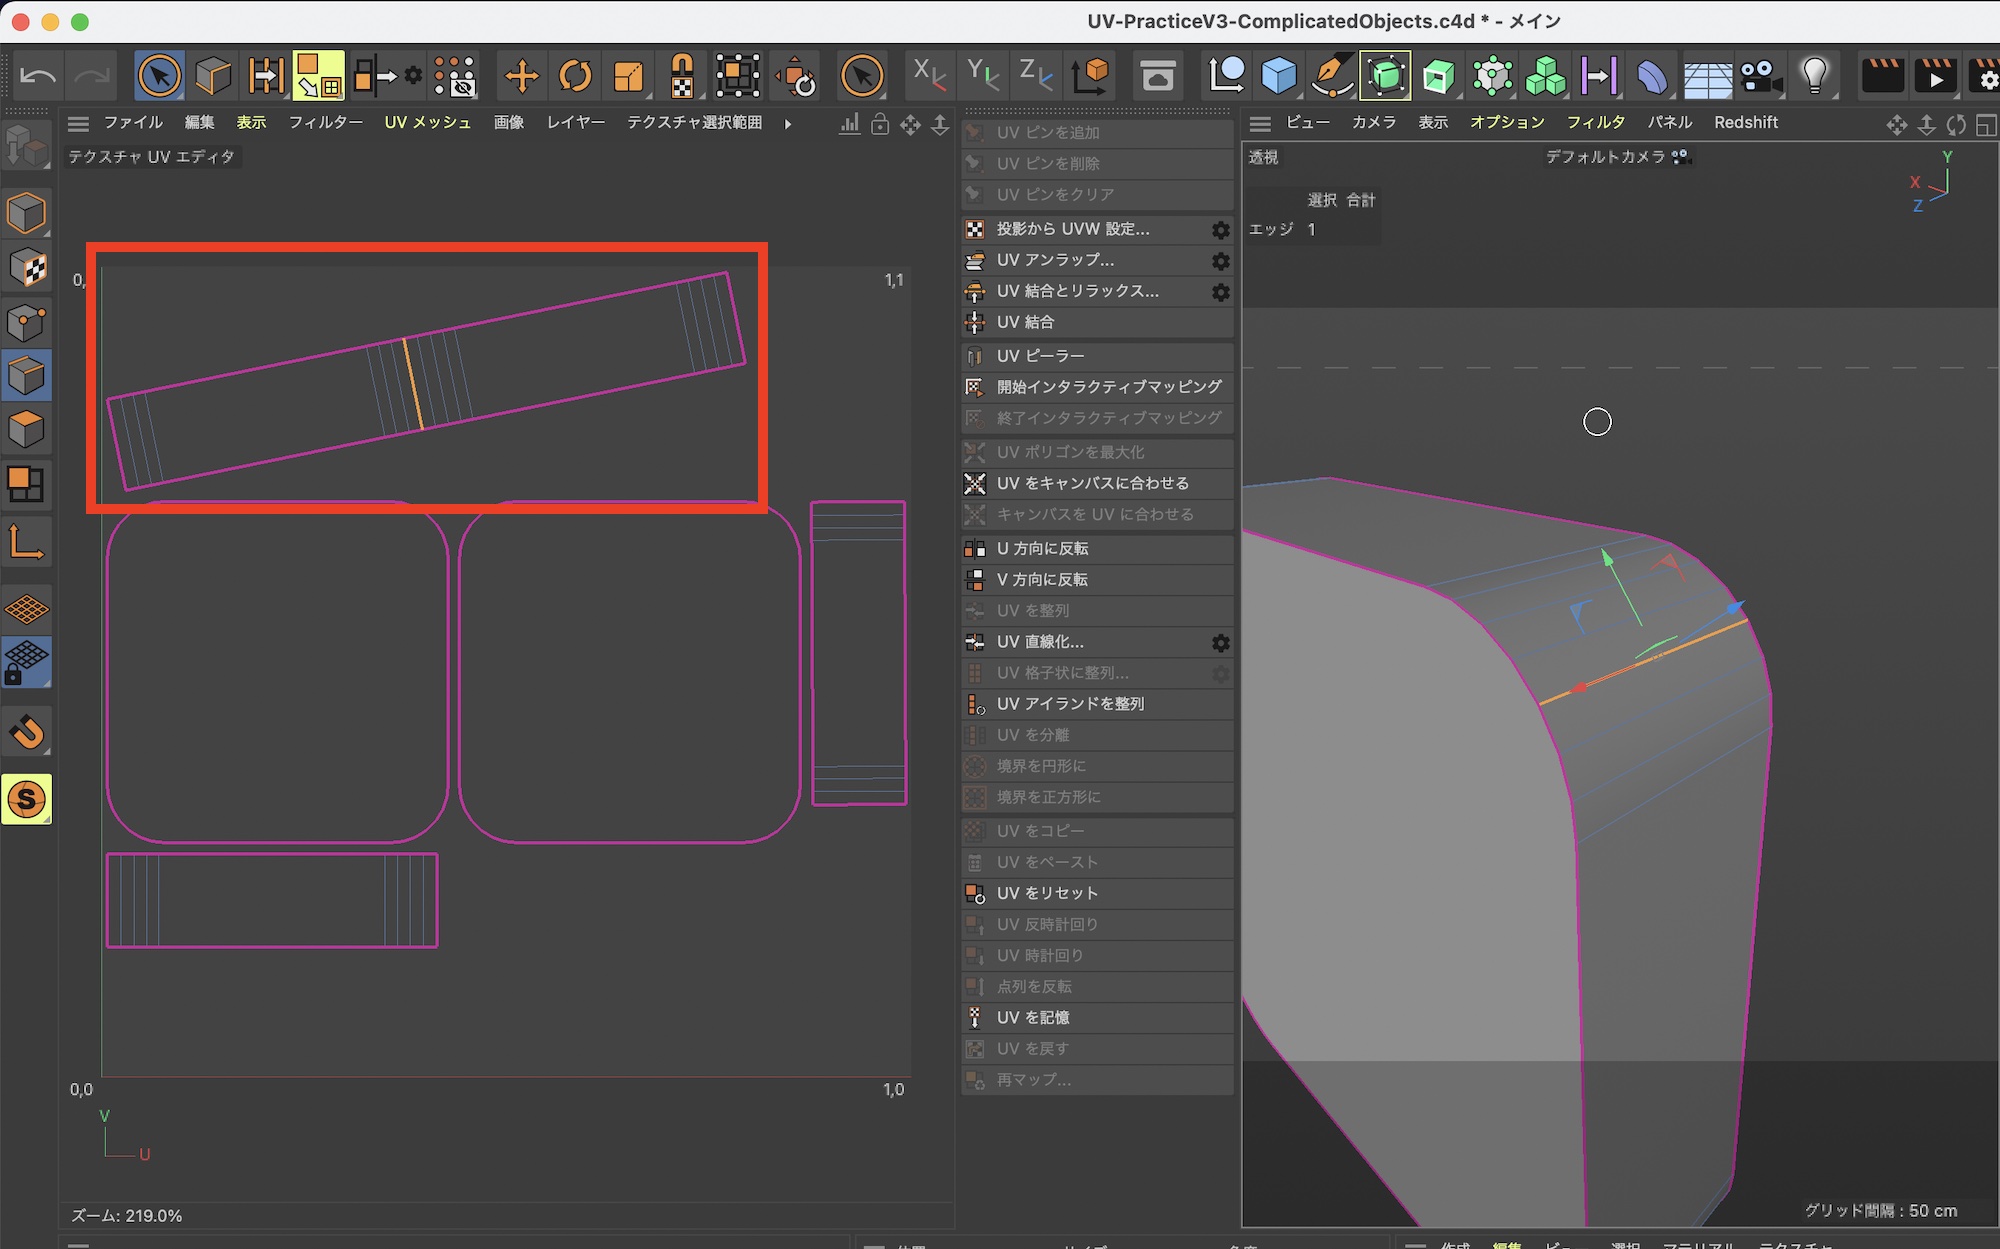Expand the hidden UV editor menus arrow
Image resolution: width=2000 pixels, height=1249 pixels.
click(x=788, y=124)
